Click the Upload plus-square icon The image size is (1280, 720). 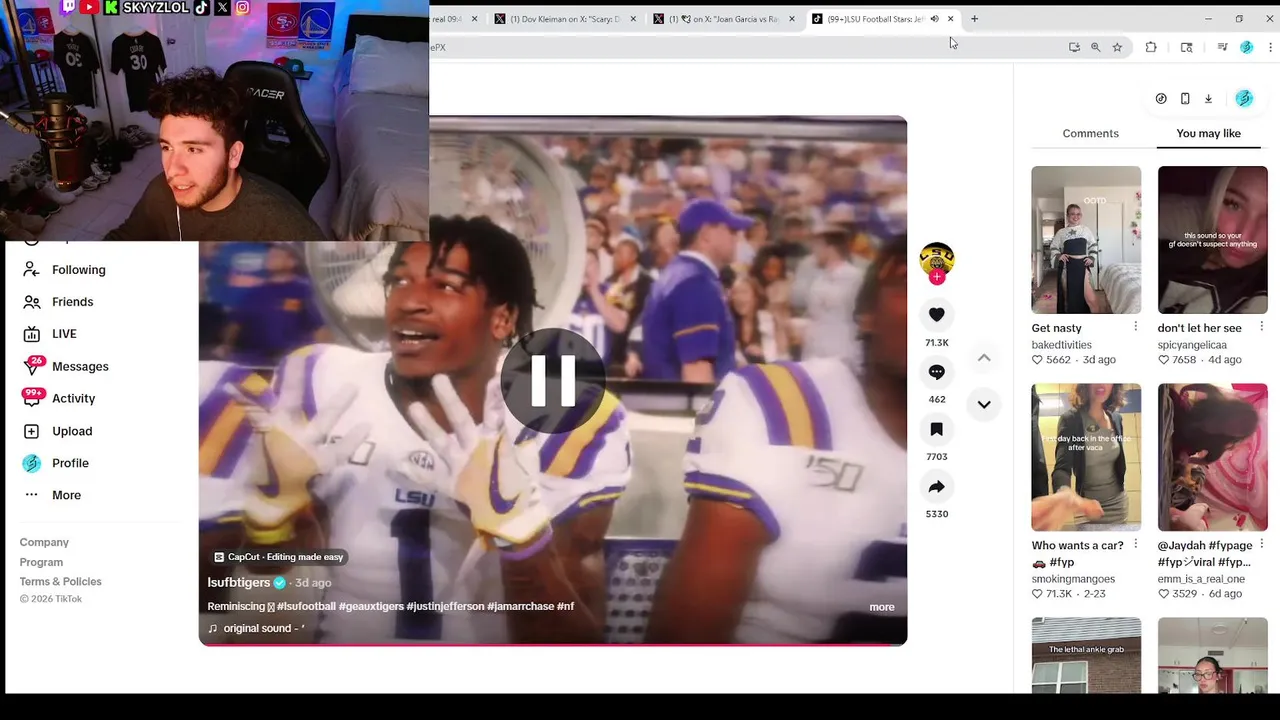(31, 431)
